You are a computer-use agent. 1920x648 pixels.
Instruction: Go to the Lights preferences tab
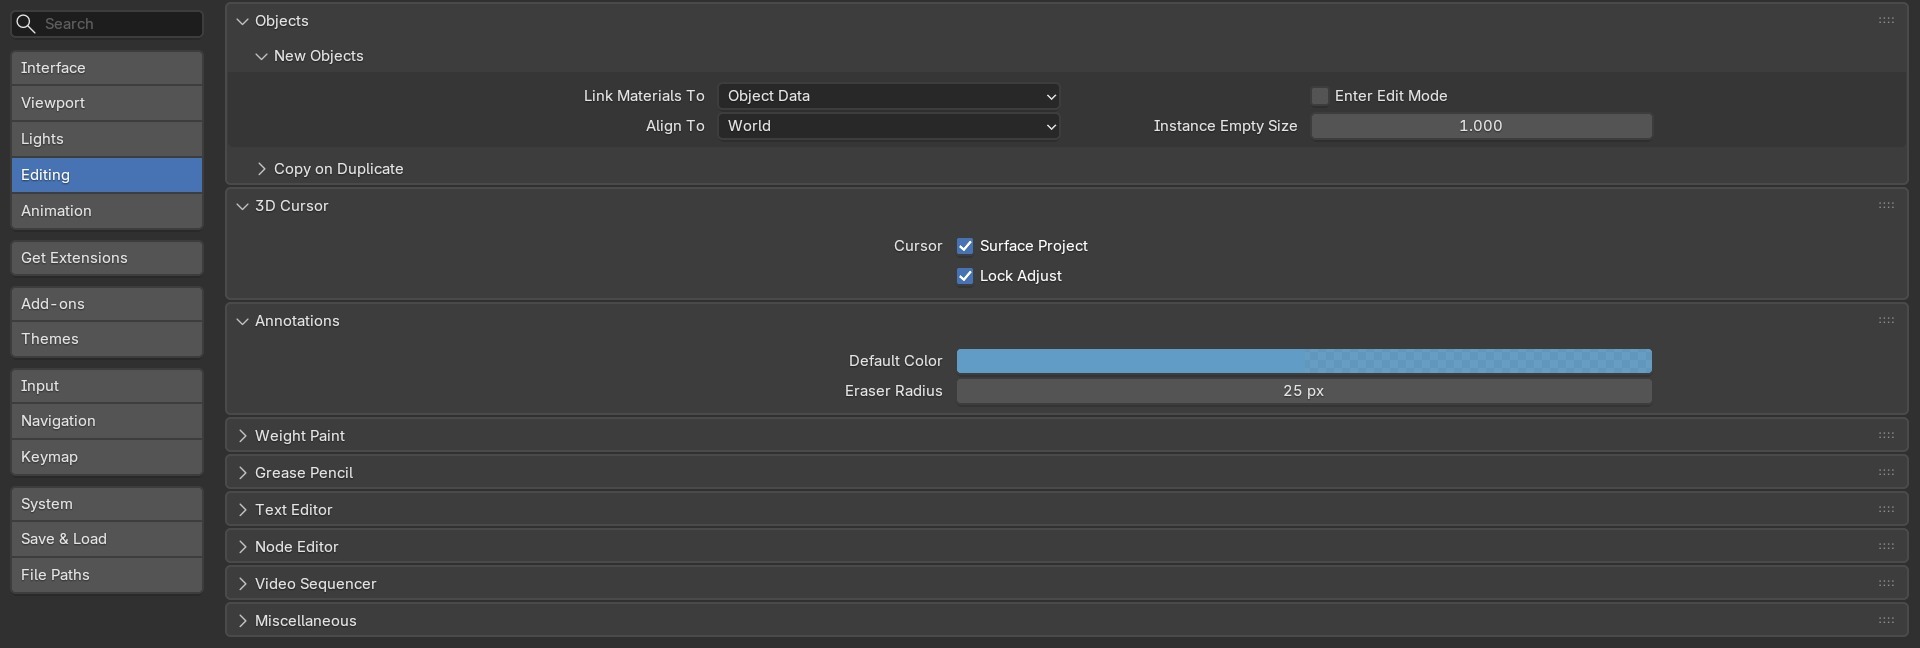tap(107, 139)
